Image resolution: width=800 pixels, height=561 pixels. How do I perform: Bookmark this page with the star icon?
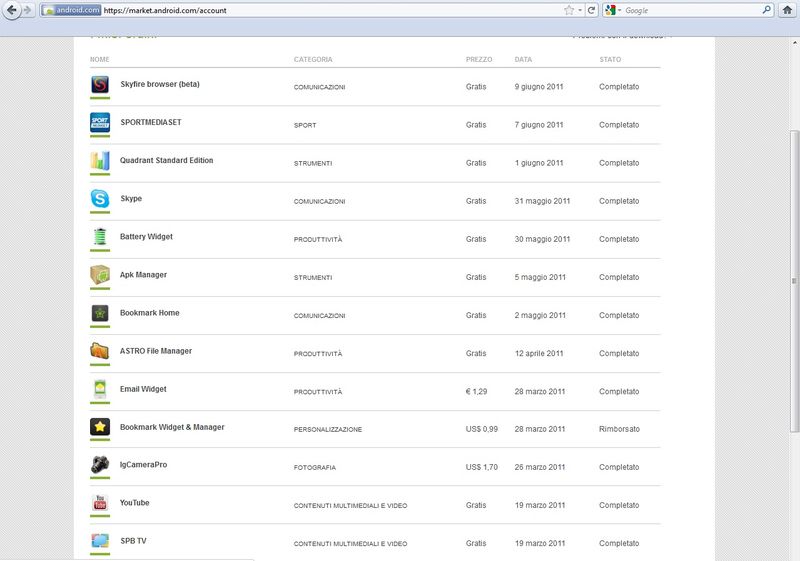pos(569,10)
